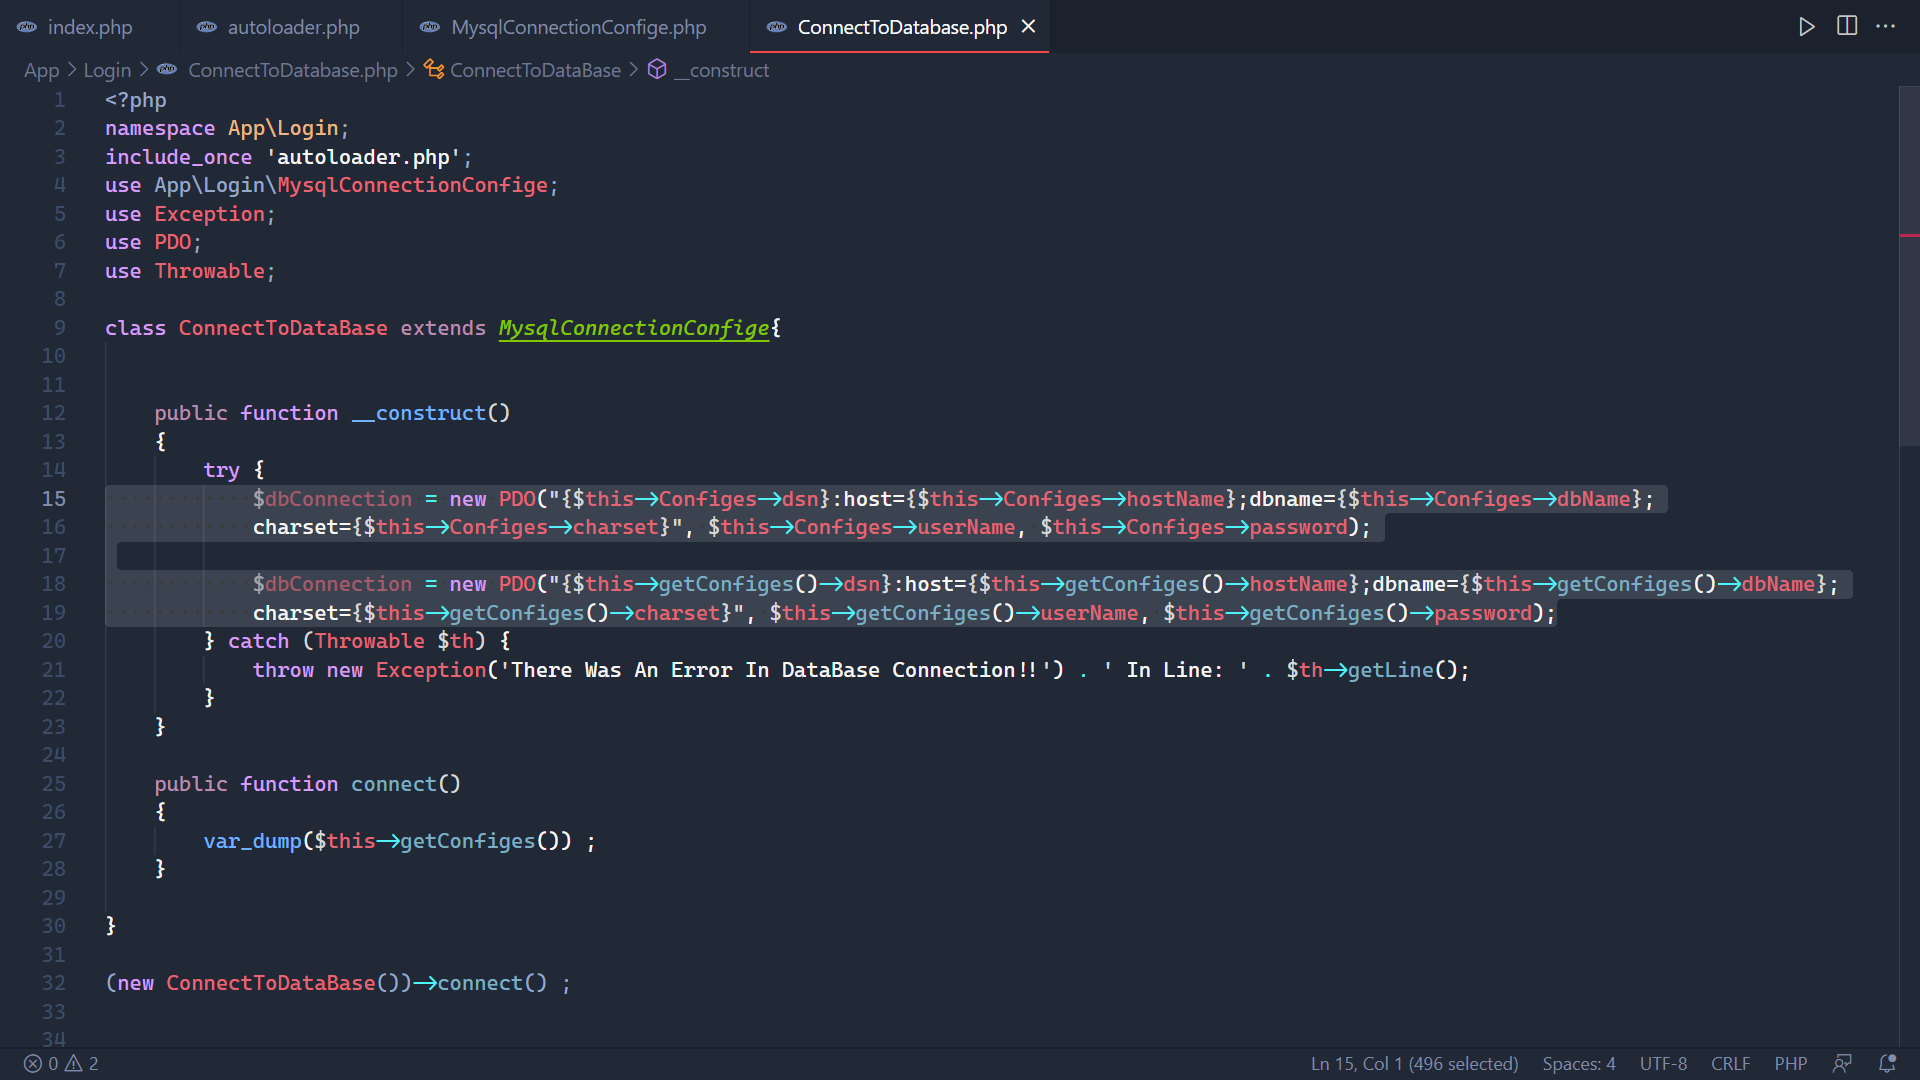Click 'catch' keyword on line 20
The image size is (1920, 1080).
pos(258,641)
